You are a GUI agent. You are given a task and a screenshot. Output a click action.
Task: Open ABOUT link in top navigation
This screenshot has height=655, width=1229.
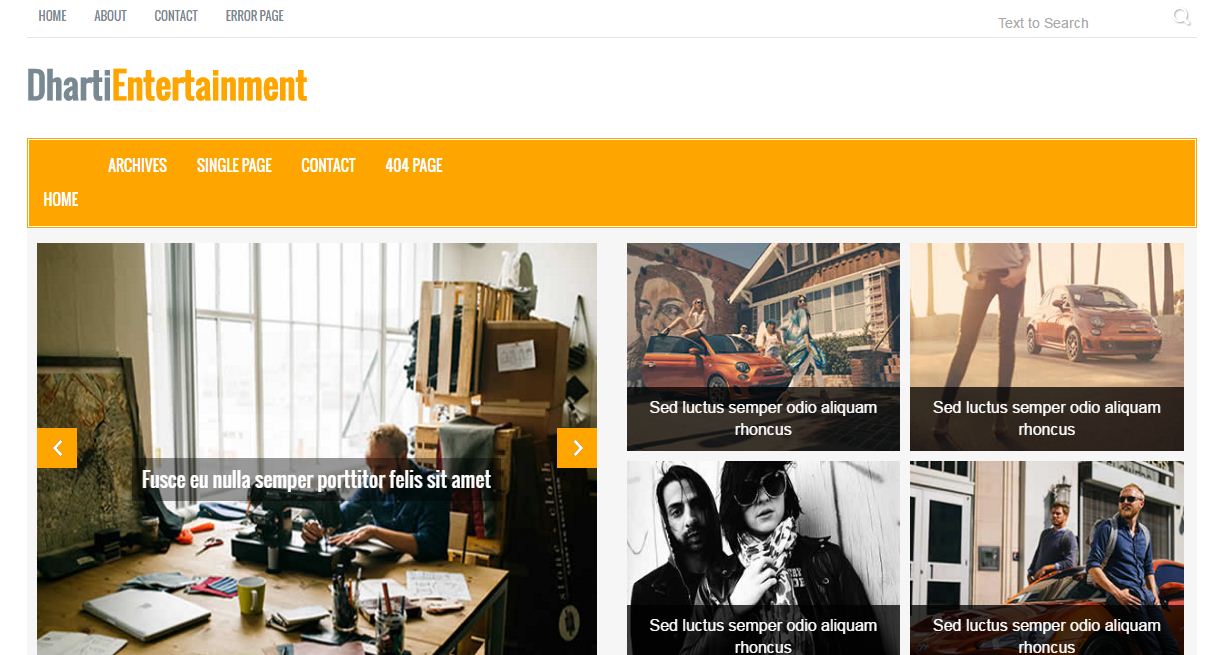pos(110,16)
